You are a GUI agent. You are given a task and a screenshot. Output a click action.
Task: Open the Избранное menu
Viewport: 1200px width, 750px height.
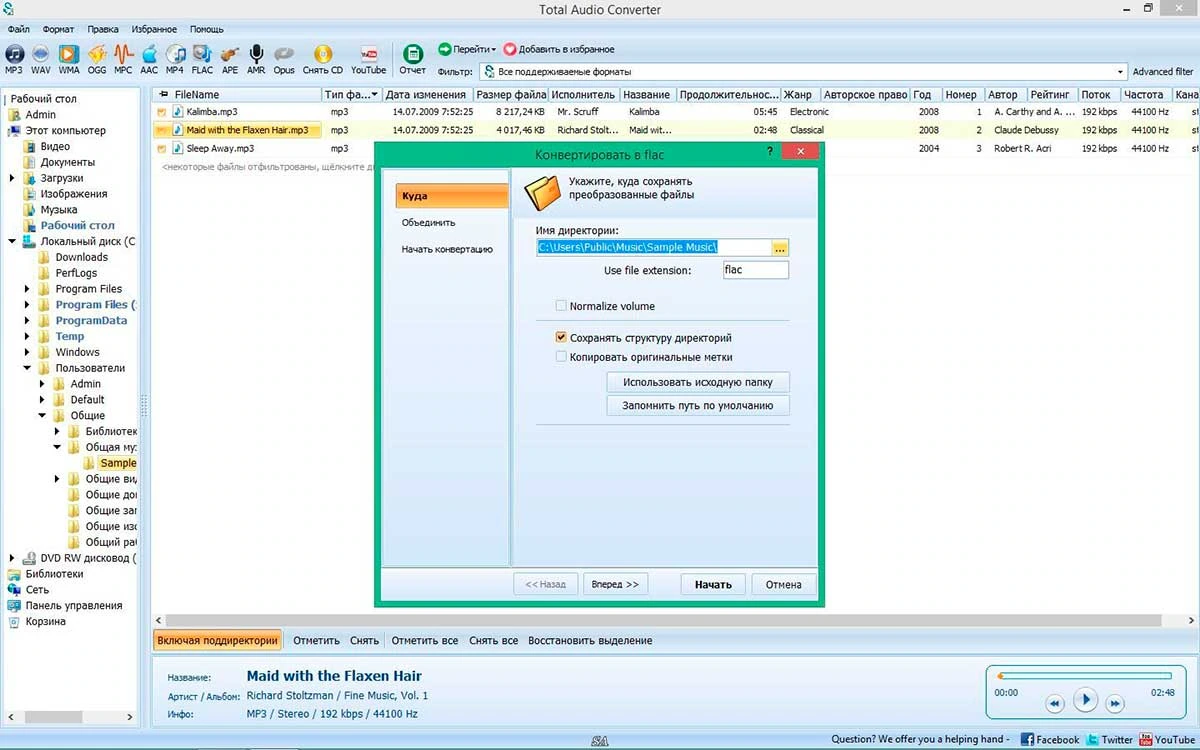(153, 29)
